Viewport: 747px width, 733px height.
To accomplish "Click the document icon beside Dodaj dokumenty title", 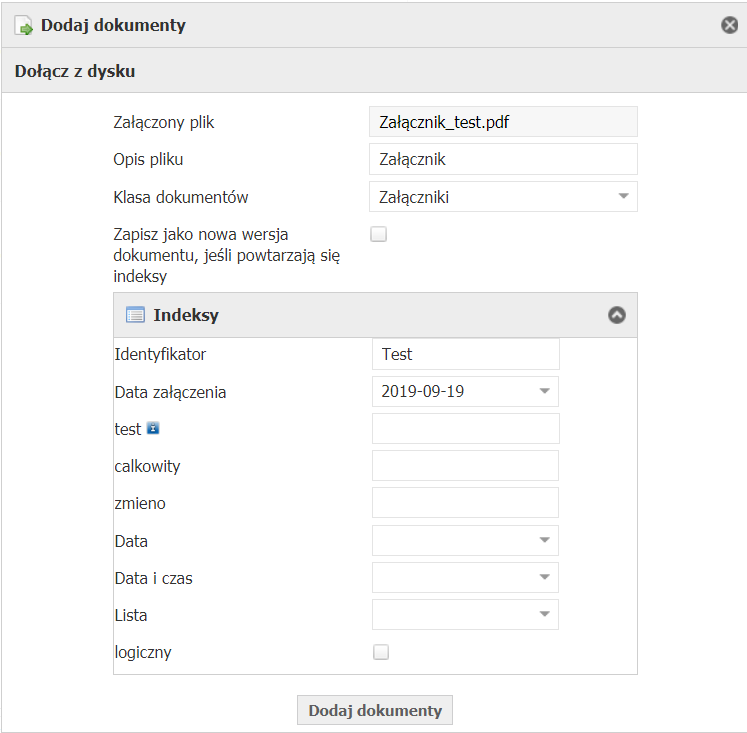I will (24, 26).
